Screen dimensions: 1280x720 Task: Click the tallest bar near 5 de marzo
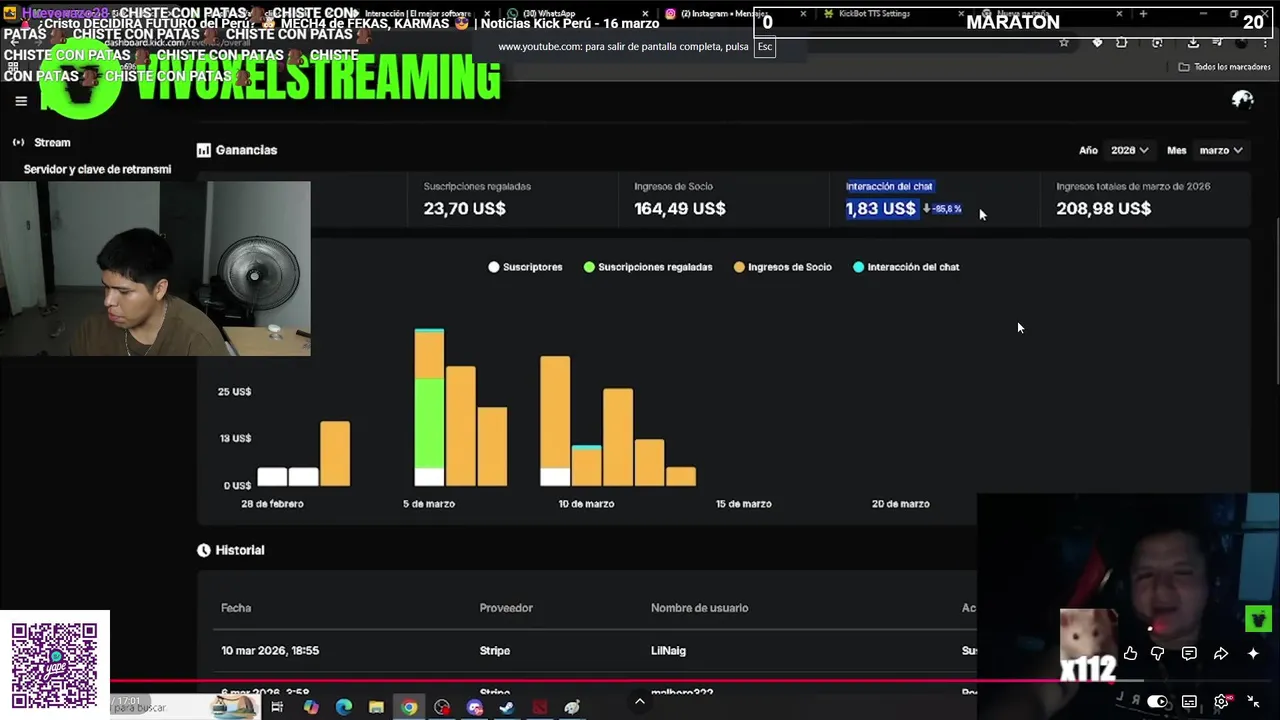tap(429, 408)
